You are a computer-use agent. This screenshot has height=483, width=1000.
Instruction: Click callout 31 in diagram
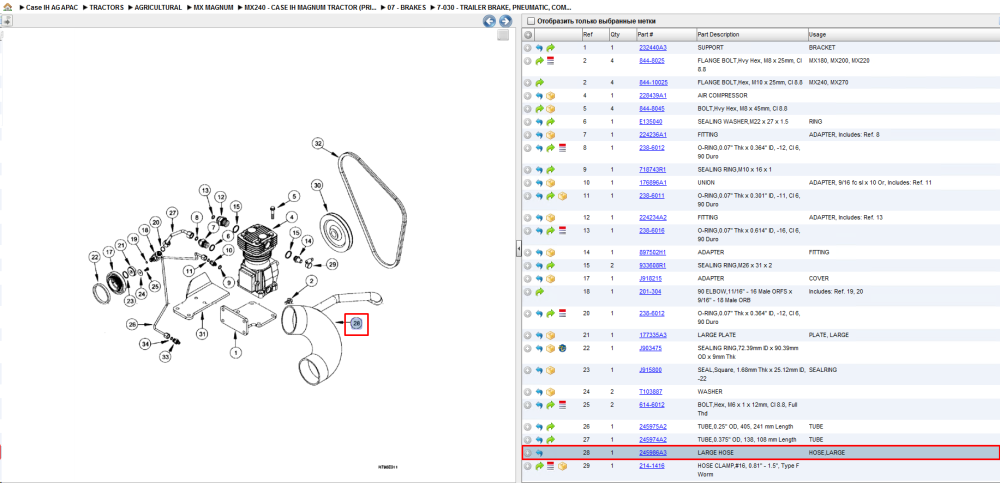[x=202, y=333]
